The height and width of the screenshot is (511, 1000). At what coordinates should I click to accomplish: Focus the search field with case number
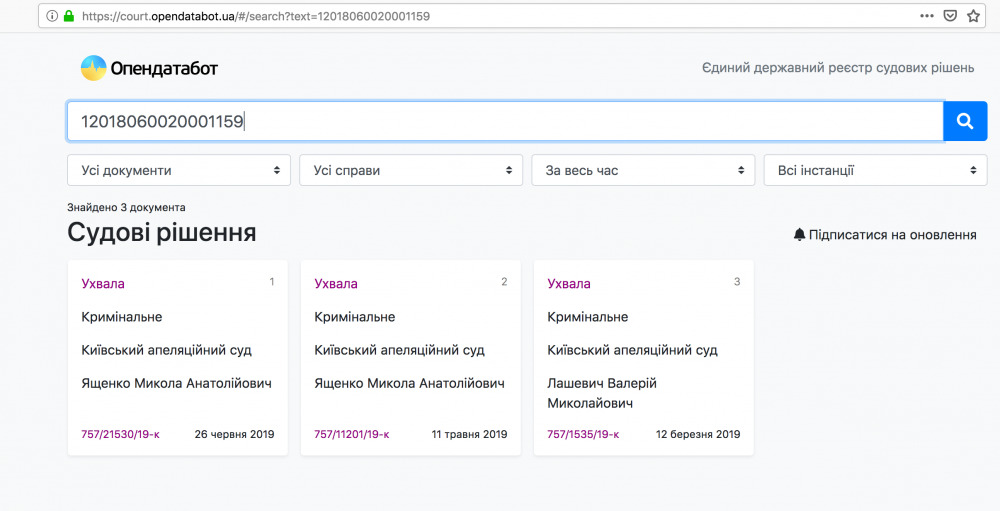(x=505, y=121)
